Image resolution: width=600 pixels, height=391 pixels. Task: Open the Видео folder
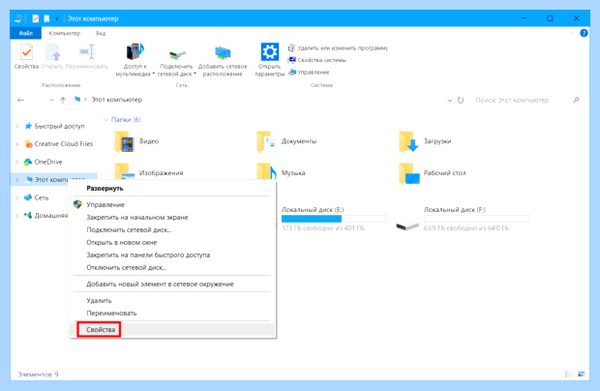137,142
